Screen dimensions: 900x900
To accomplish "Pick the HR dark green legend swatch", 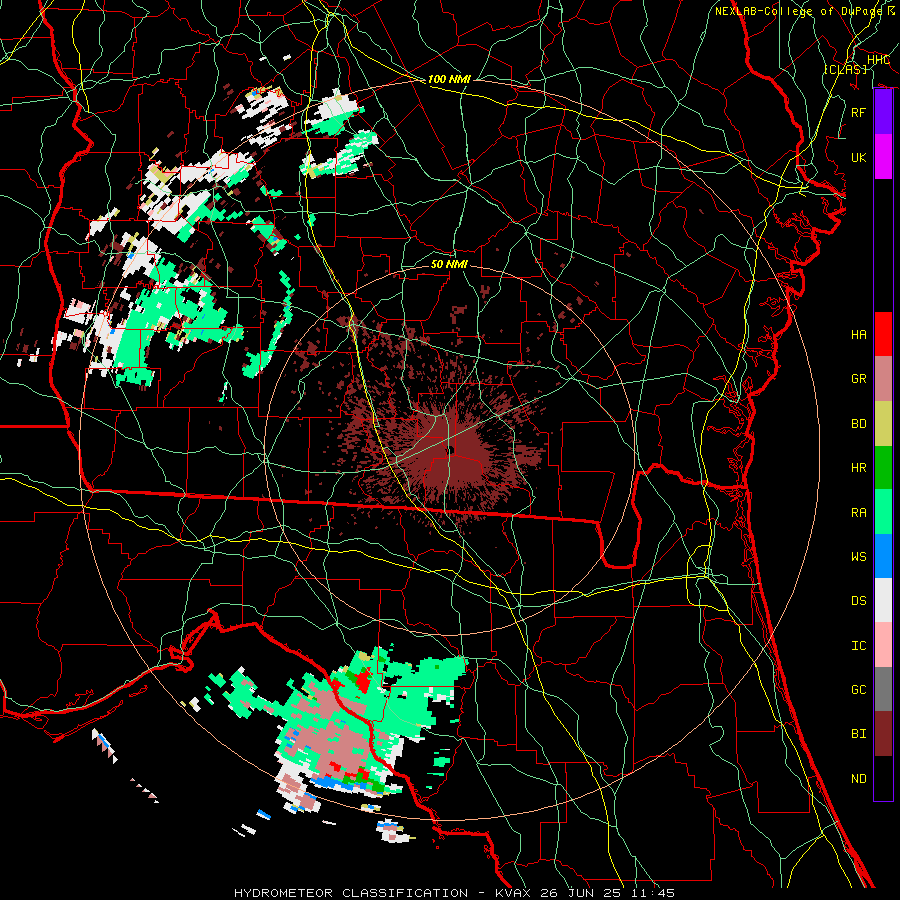I will pos(883,468).
